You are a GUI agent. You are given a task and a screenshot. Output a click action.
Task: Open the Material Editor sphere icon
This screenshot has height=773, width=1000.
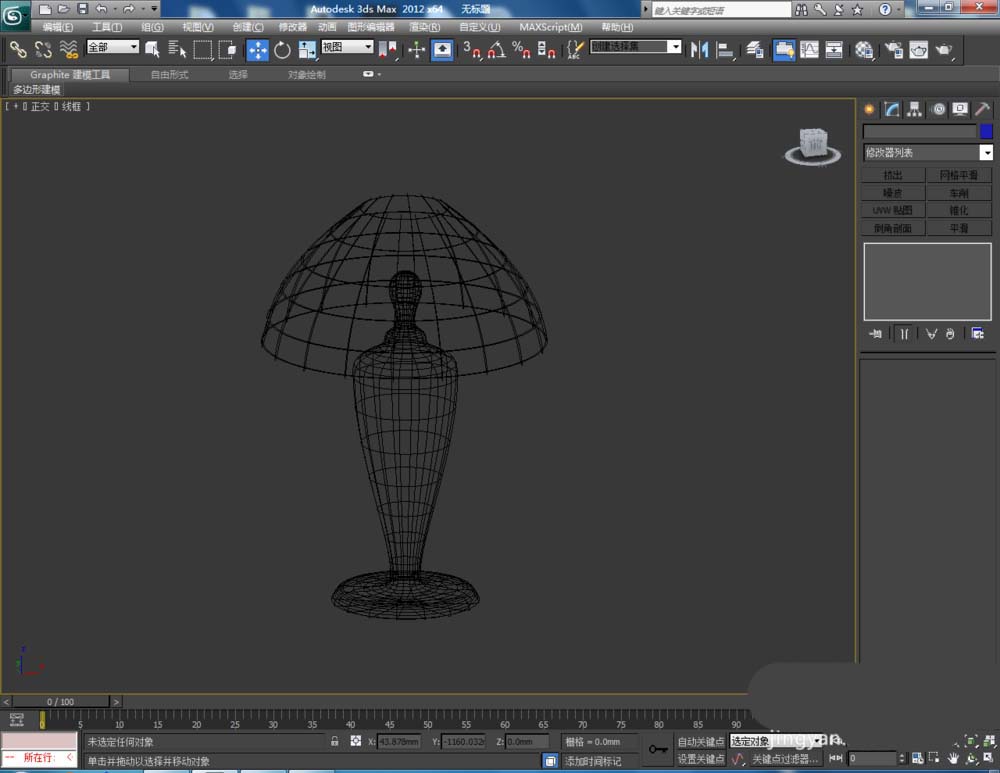point(864,49)
